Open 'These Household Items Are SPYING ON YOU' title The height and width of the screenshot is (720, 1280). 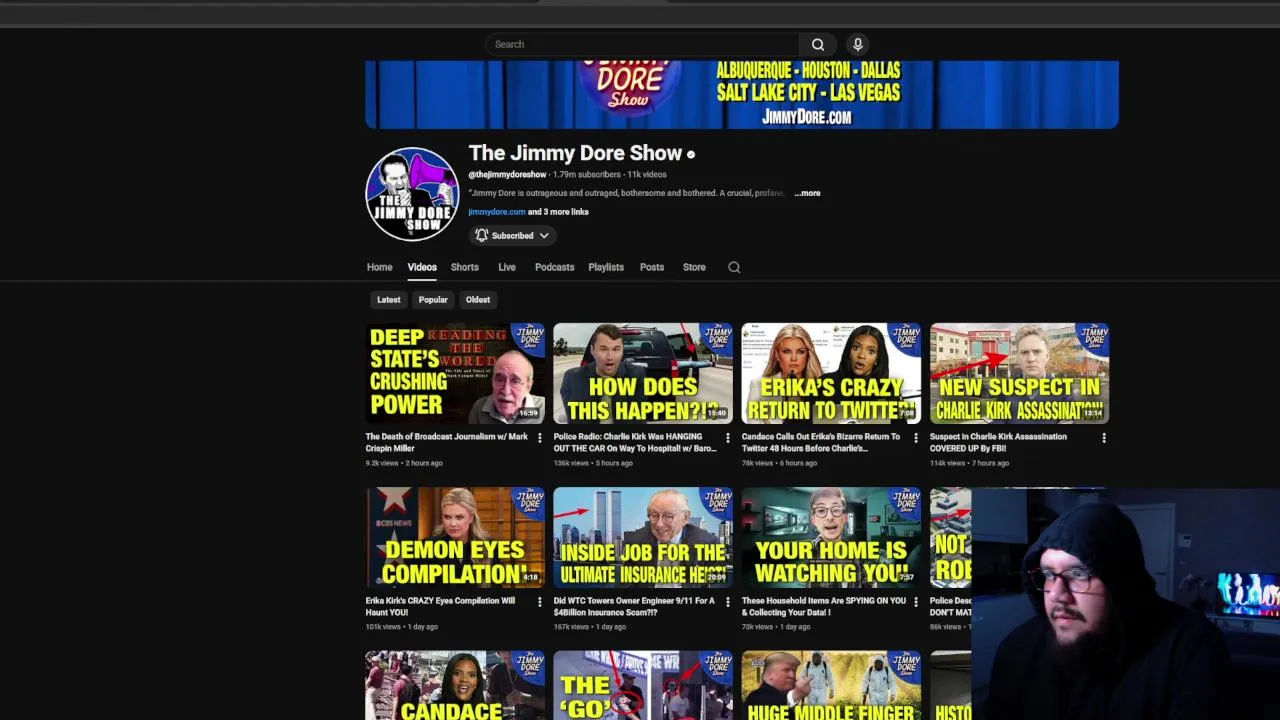tap(824, 606)
